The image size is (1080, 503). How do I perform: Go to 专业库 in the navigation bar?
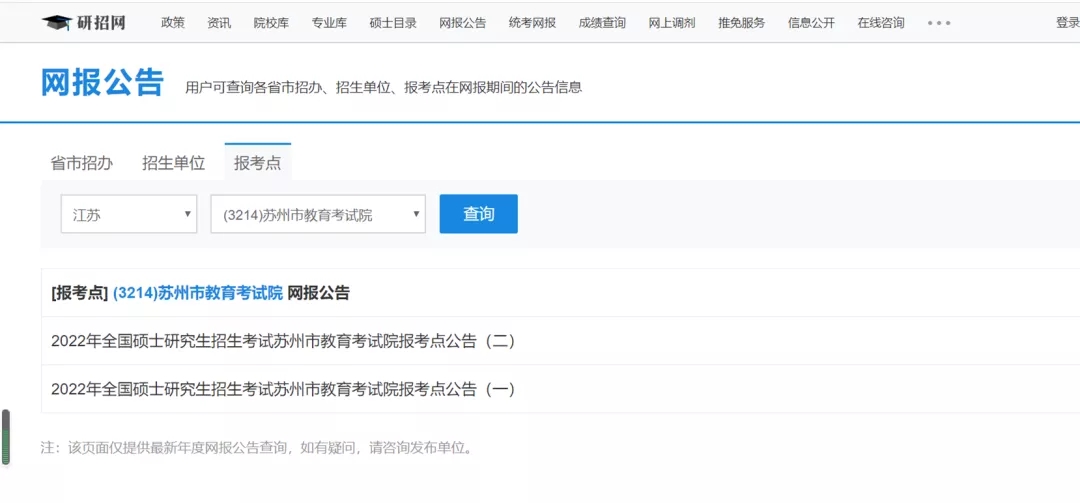329,23
